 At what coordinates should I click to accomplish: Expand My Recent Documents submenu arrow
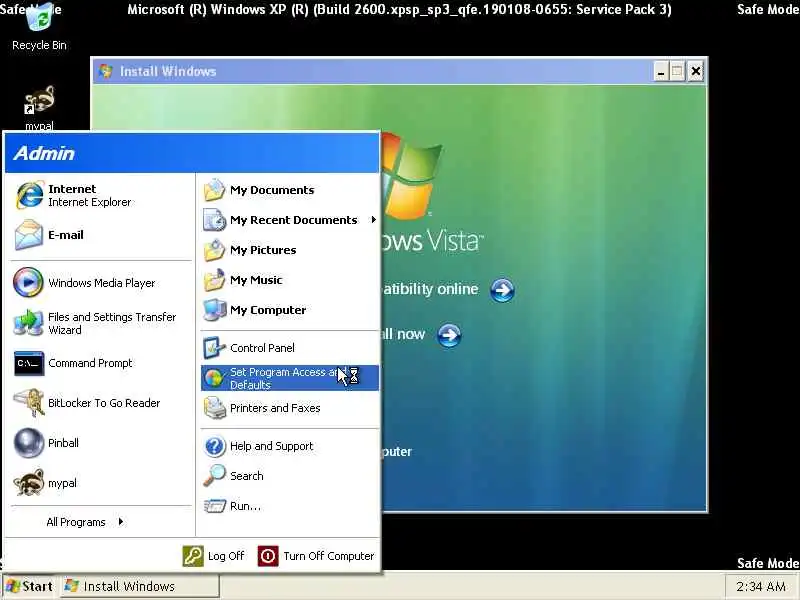pyautogui.click(x=373, y=219)
